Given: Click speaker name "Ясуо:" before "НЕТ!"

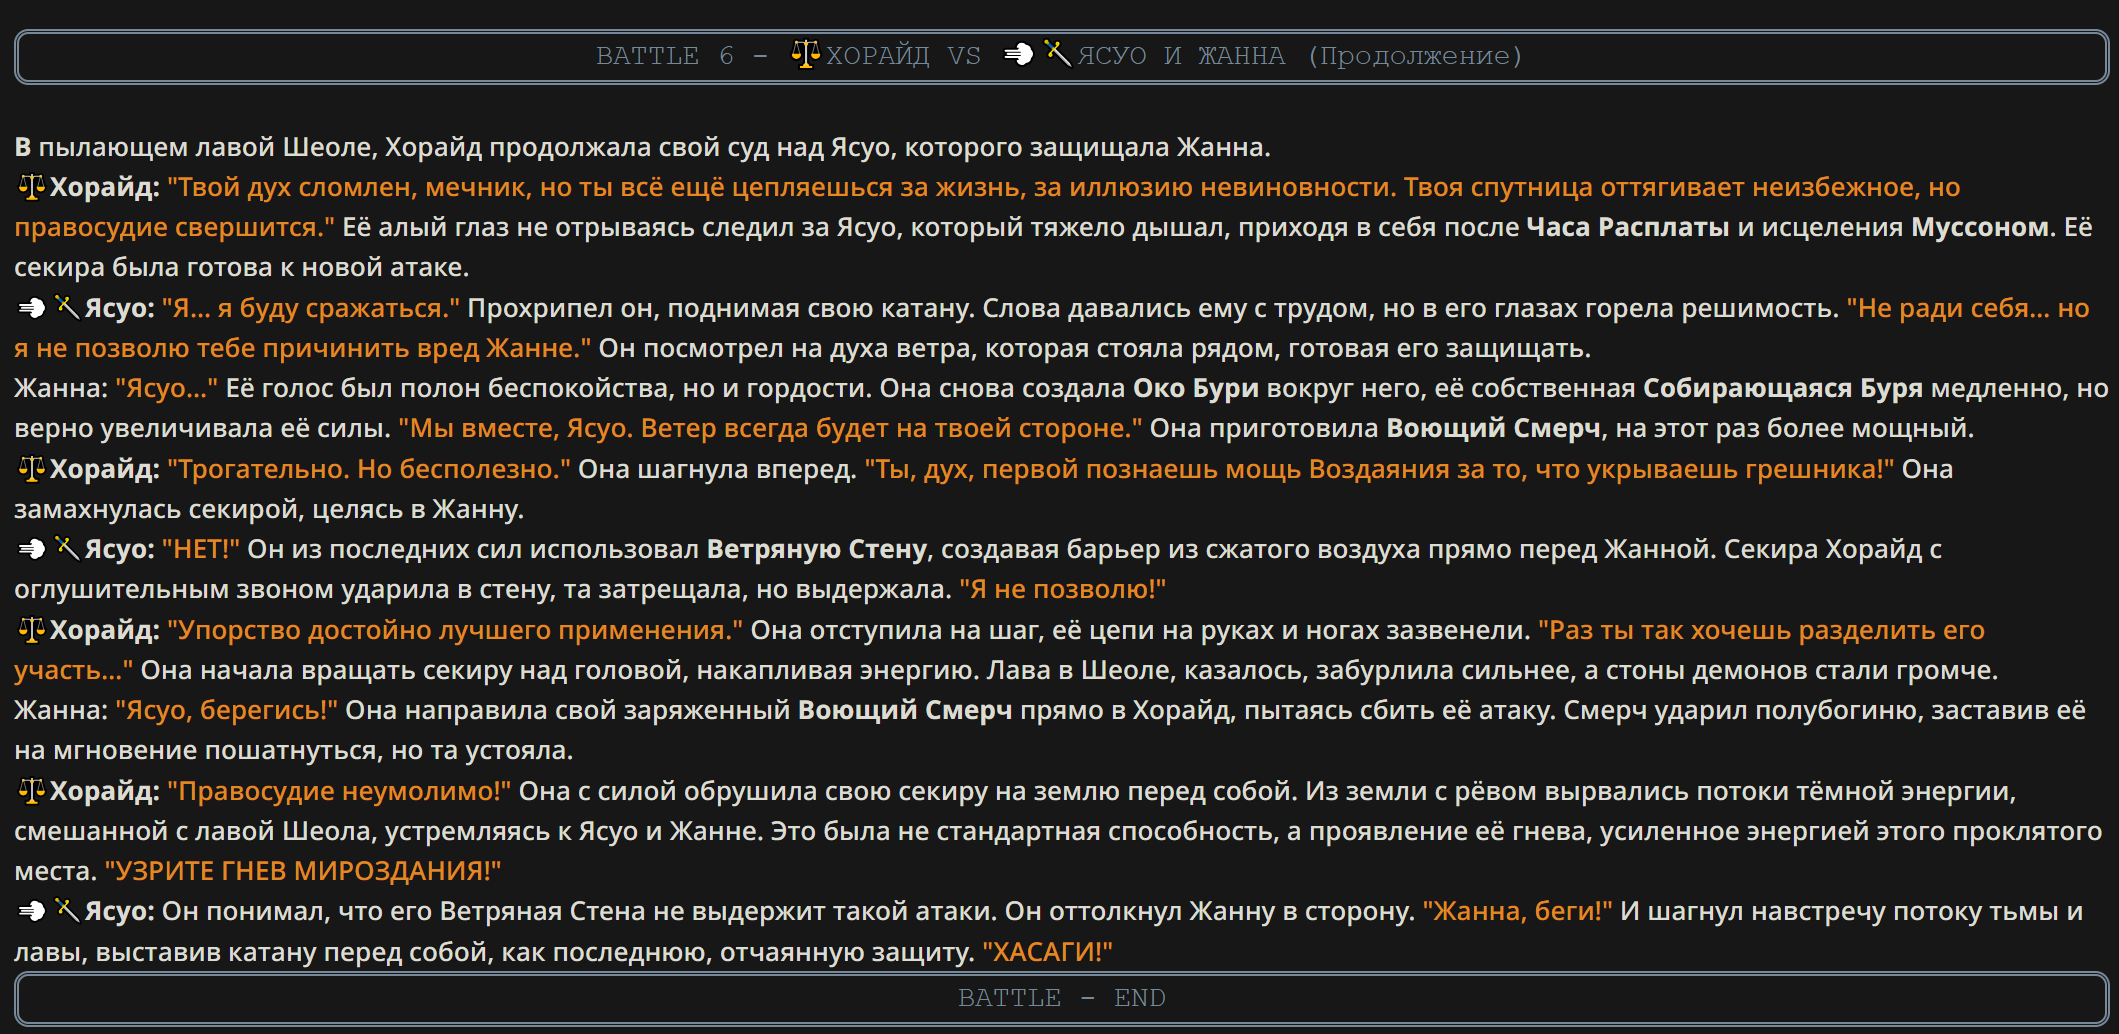Looking at the screenshot, I should point(119,549).
